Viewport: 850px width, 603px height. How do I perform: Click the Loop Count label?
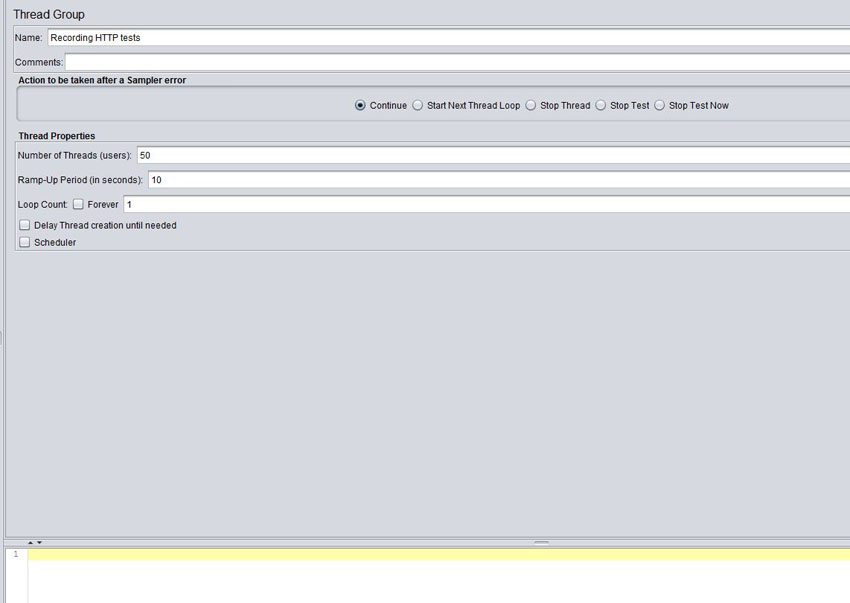pos(42,204)
